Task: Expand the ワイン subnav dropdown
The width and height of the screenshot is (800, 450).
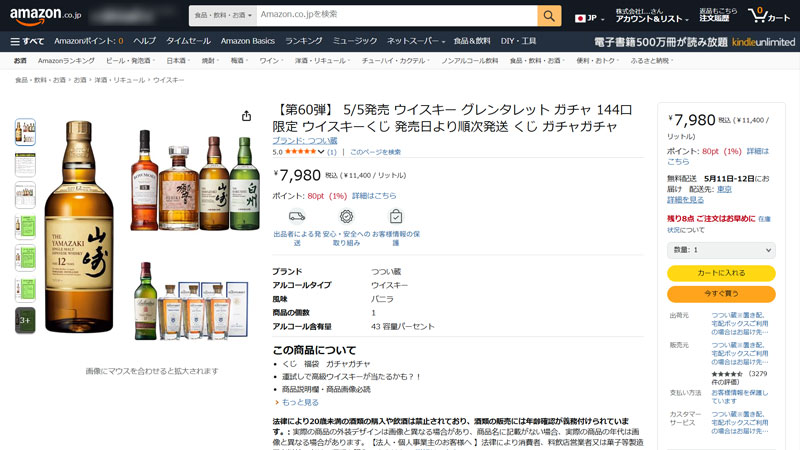Action: (270, 61)
